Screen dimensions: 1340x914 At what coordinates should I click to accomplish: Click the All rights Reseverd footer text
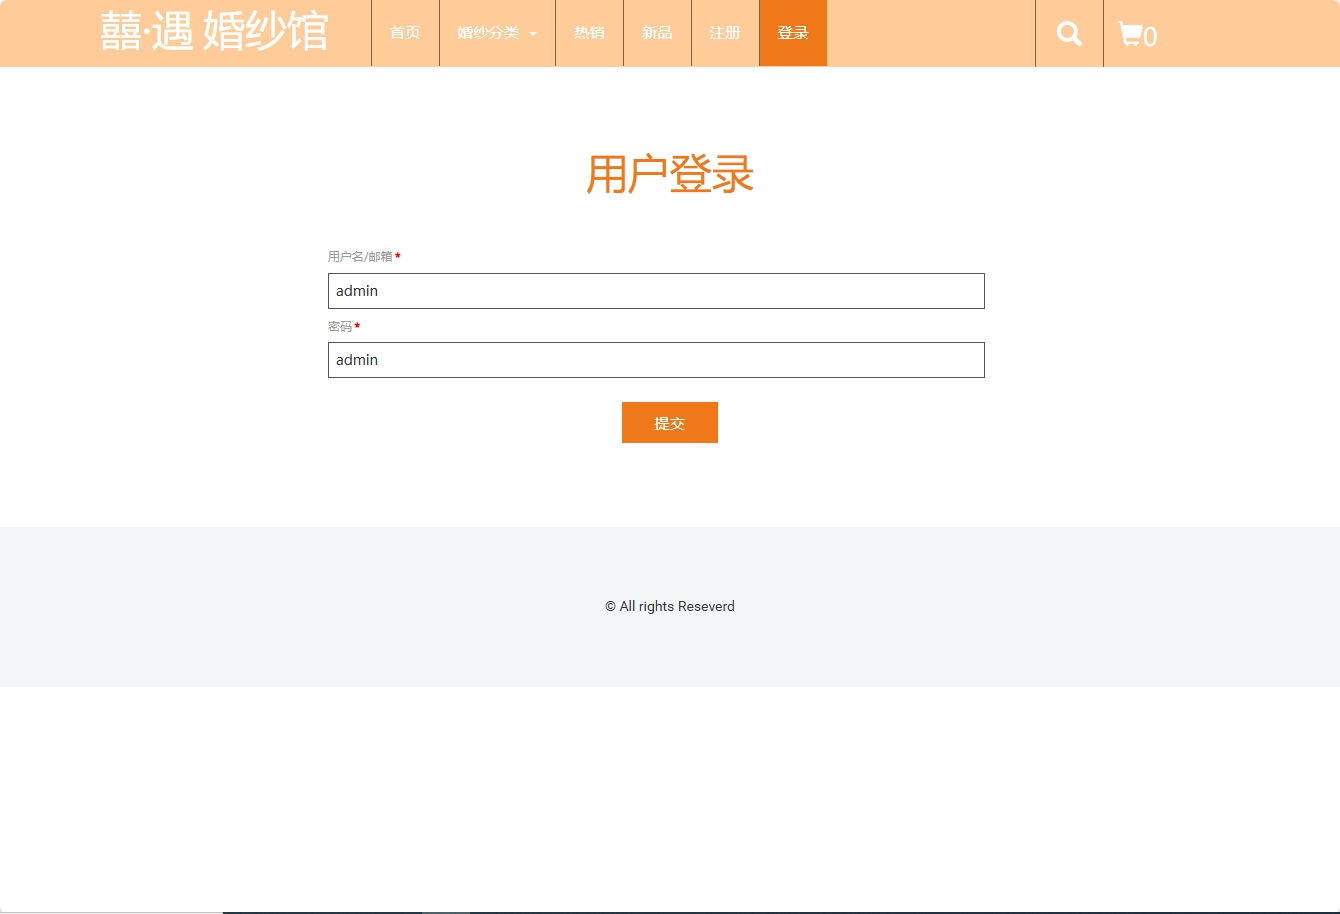tap(669, 606)
